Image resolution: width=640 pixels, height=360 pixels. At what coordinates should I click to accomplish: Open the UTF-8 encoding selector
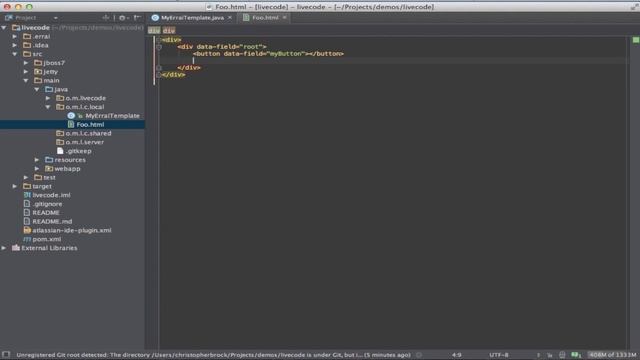pos(499,355)
